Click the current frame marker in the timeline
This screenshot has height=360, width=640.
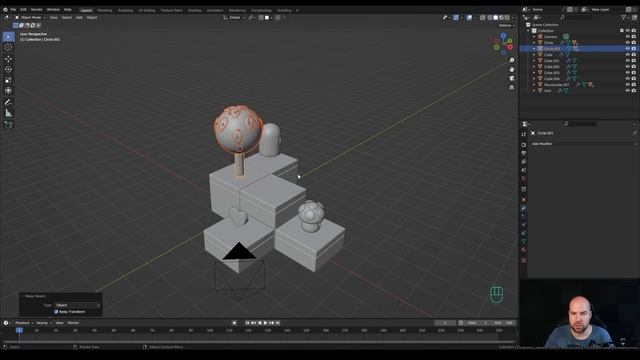[19, 330]
